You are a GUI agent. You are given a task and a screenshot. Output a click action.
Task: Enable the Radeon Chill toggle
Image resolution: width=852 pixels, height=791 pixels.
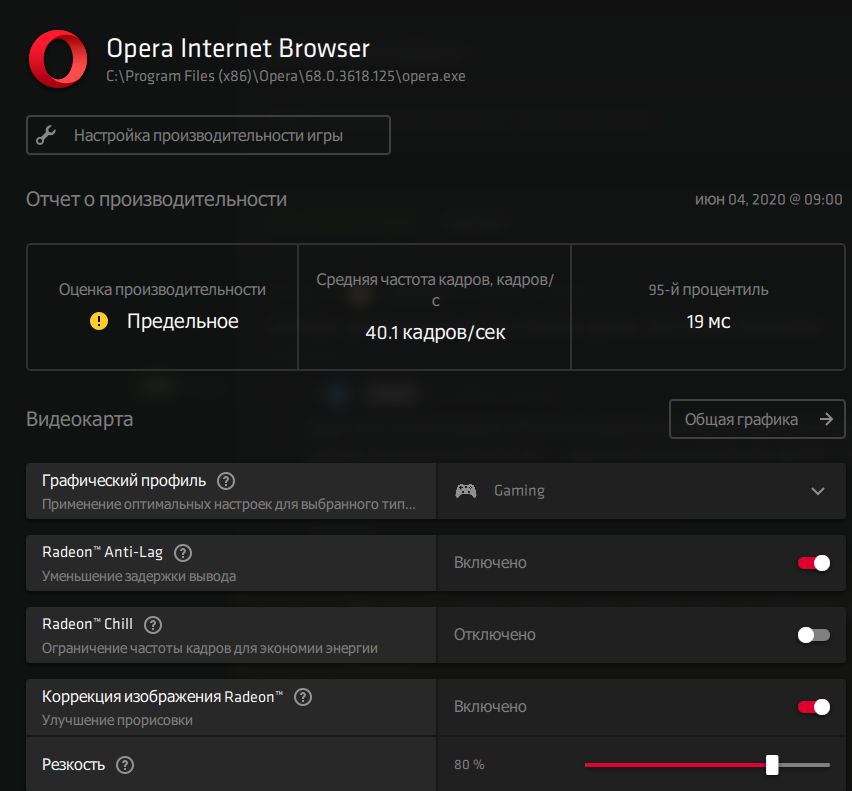point(813,635)
